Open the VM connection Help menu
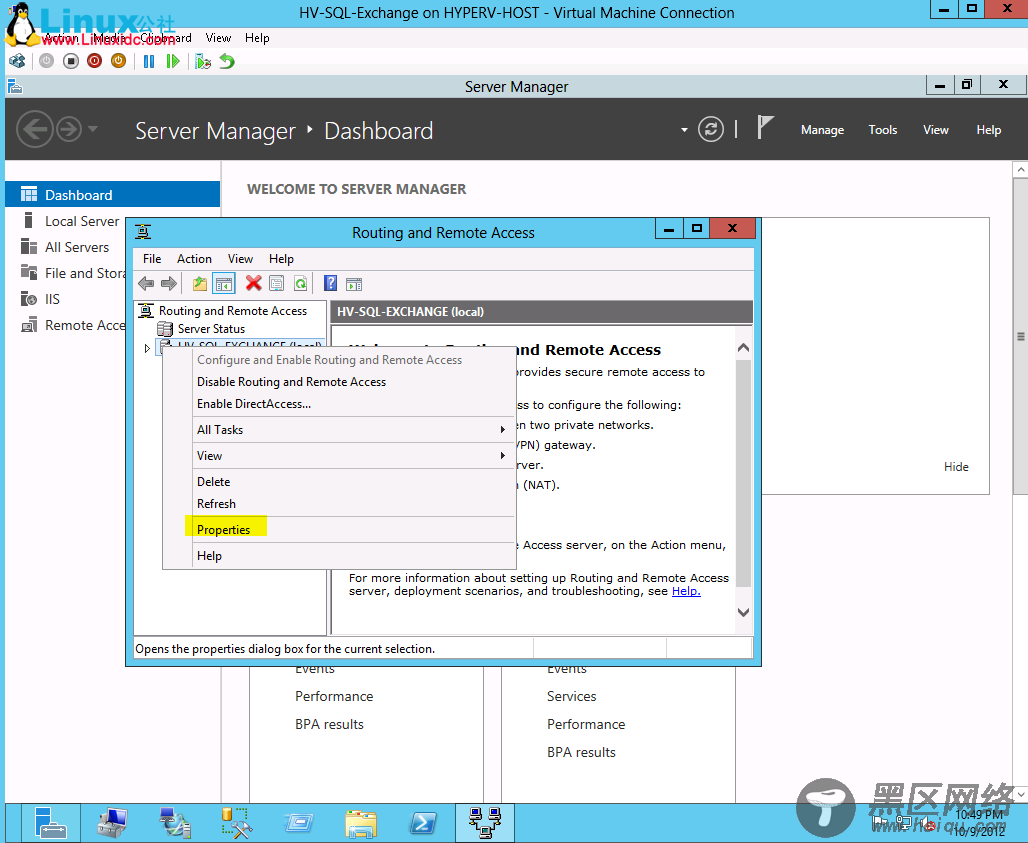 257,38
